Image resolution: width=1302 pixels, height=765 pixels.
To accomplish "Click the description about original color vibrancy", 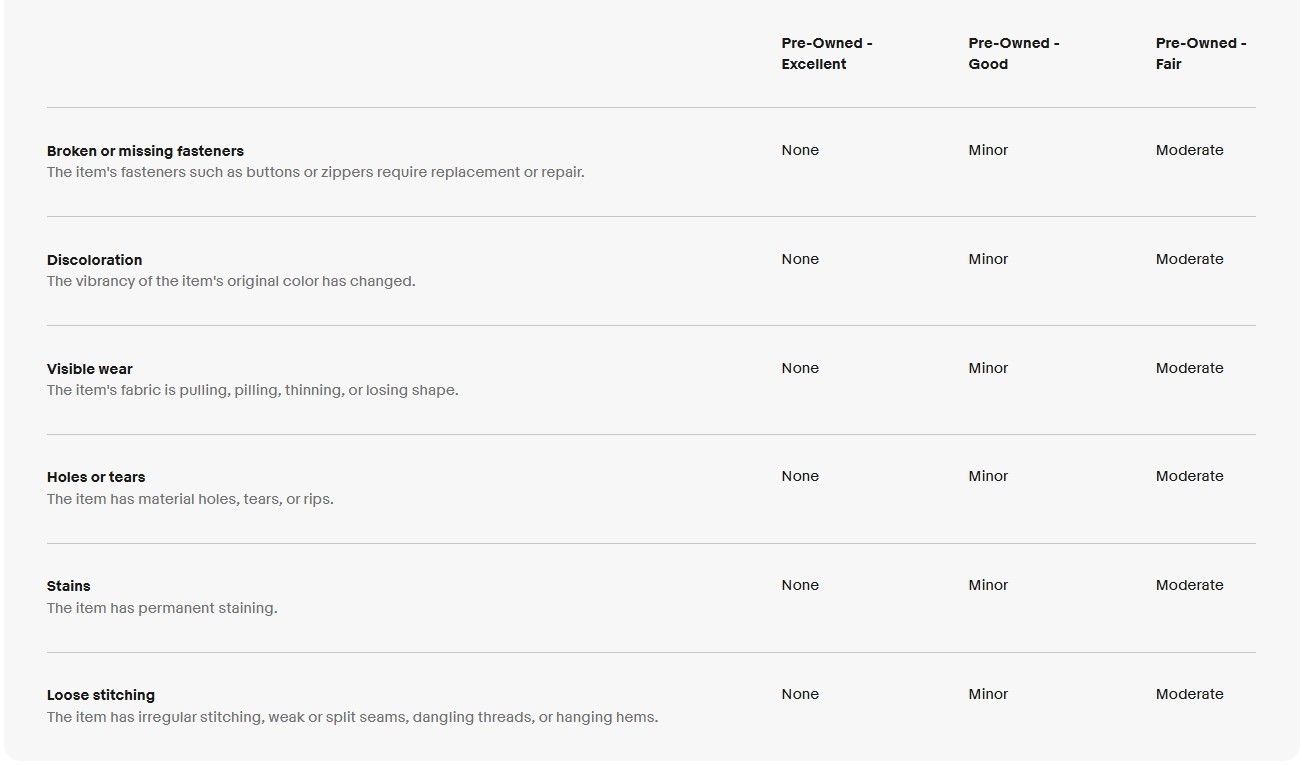I will coord(231,281).
